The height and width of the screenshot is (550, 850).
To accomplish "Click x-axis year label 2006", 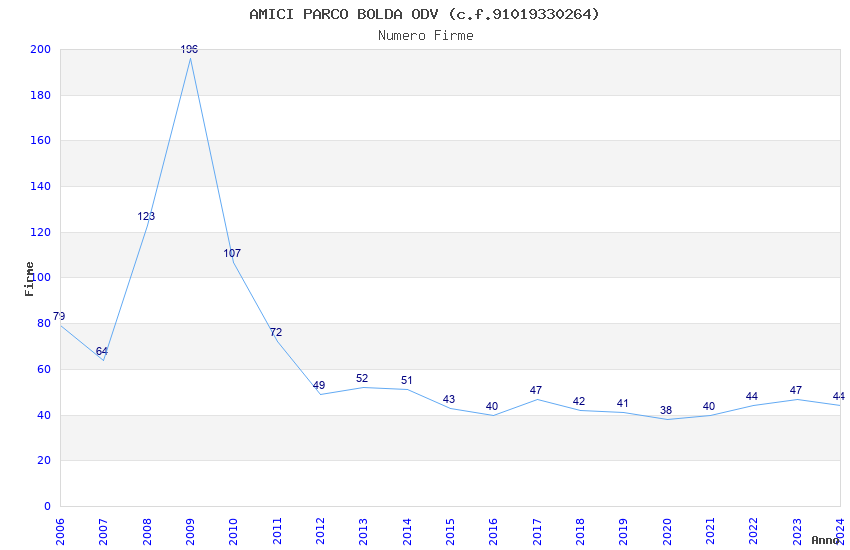I will (x=60, y=532).
